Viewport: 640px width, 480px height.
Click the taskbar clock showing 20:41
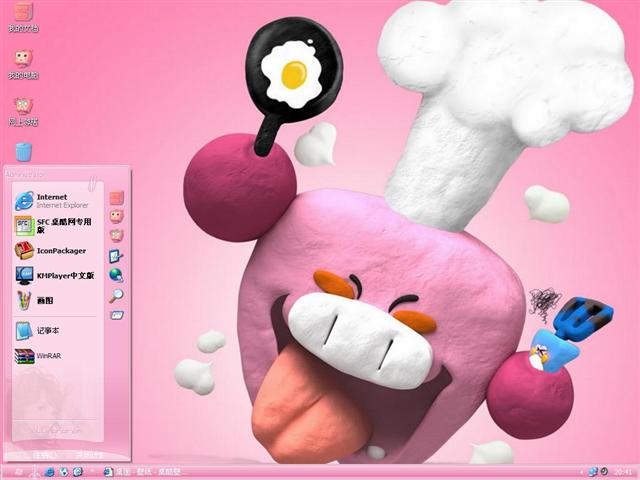623,471
